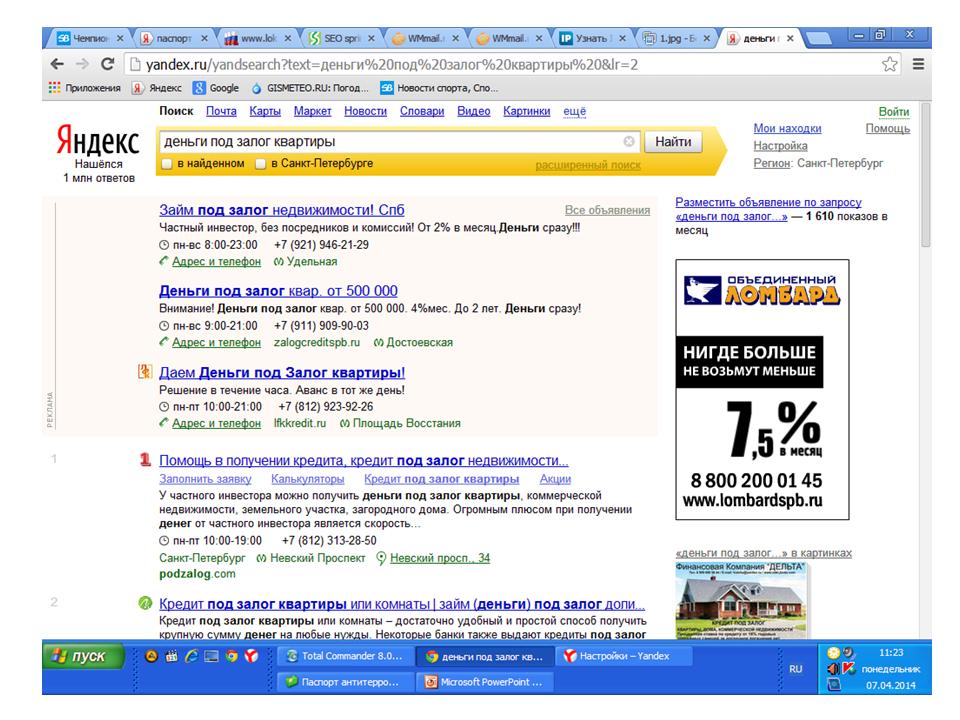
Task: Click the Яндекс logo
Action: pos(98,141)
